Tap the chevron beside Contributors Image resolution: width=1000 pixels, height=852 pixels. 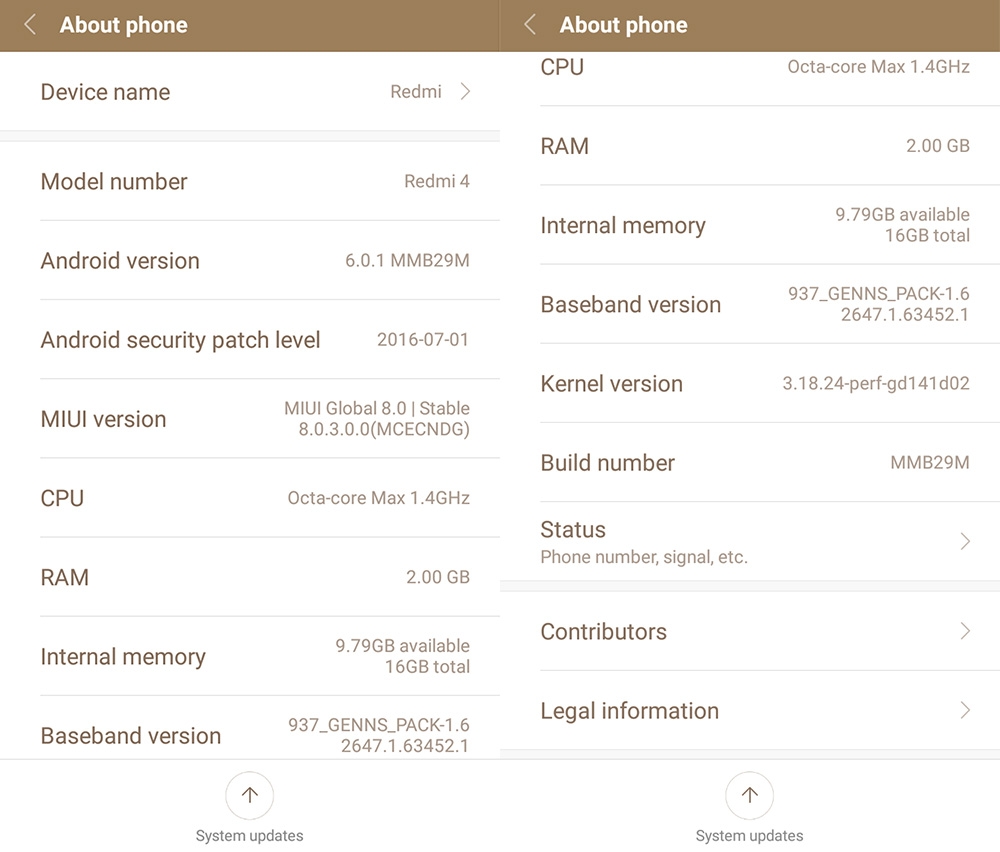(965, 631)
